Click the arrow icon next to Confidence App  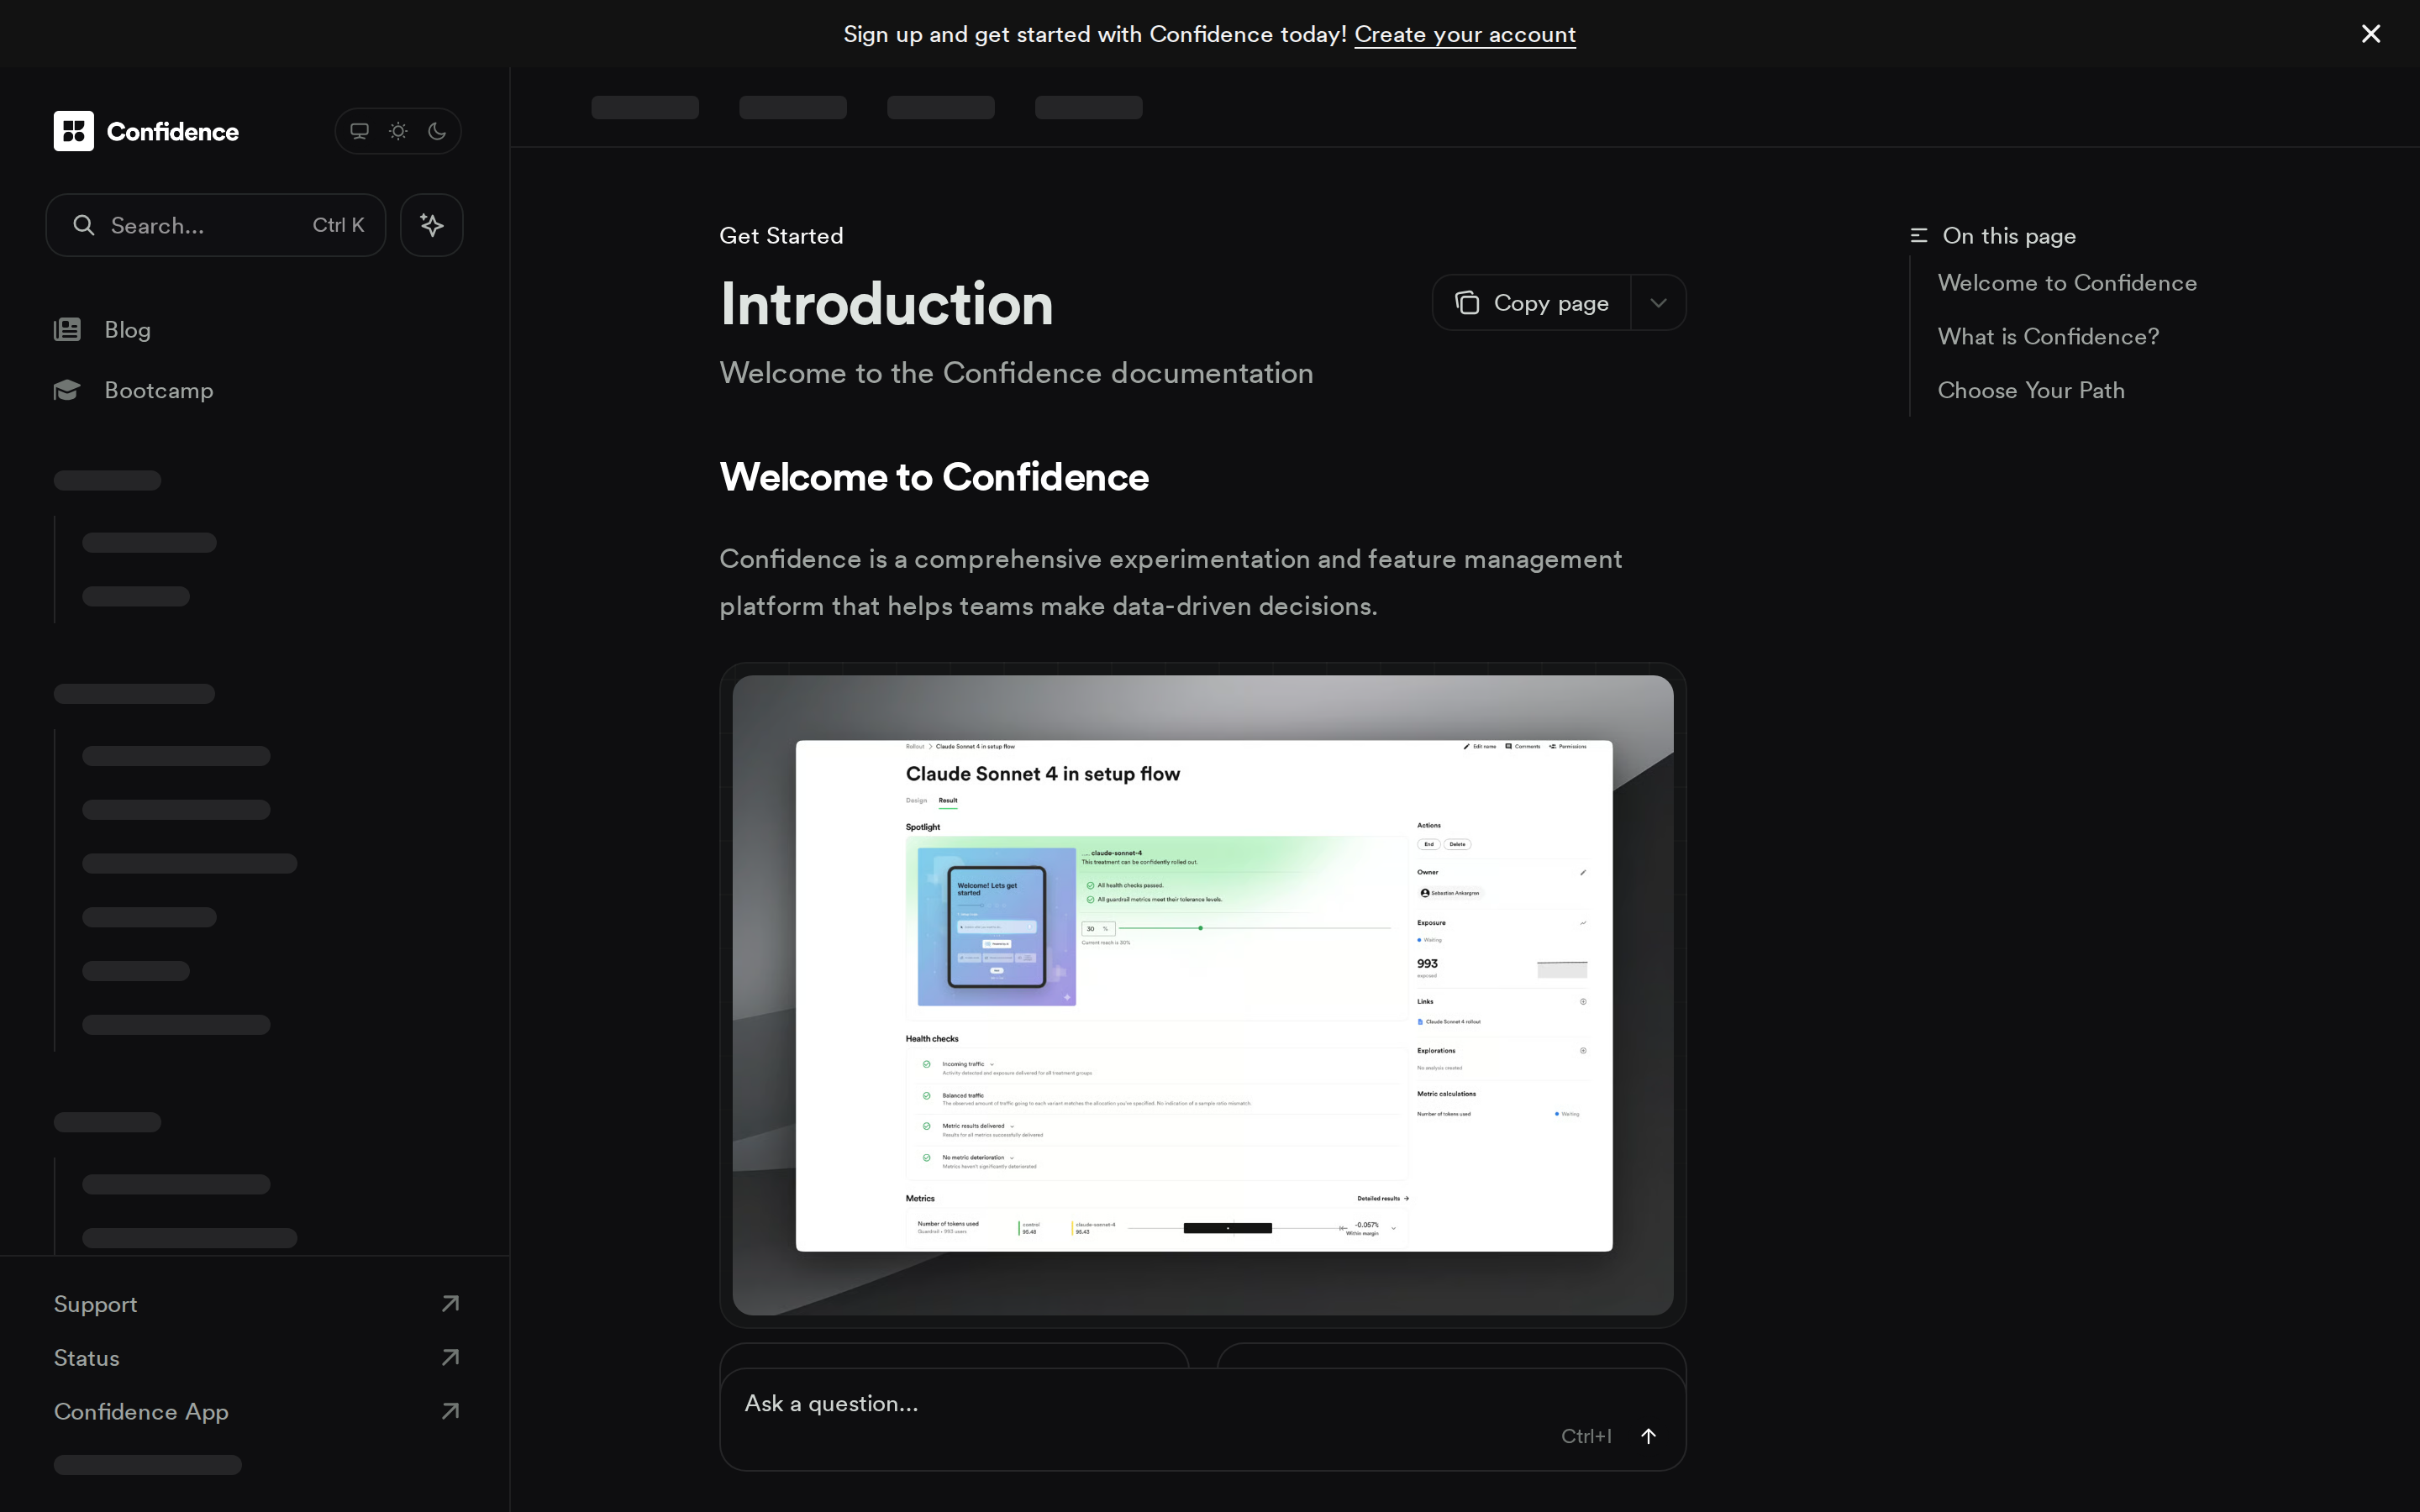point(450,1411)
